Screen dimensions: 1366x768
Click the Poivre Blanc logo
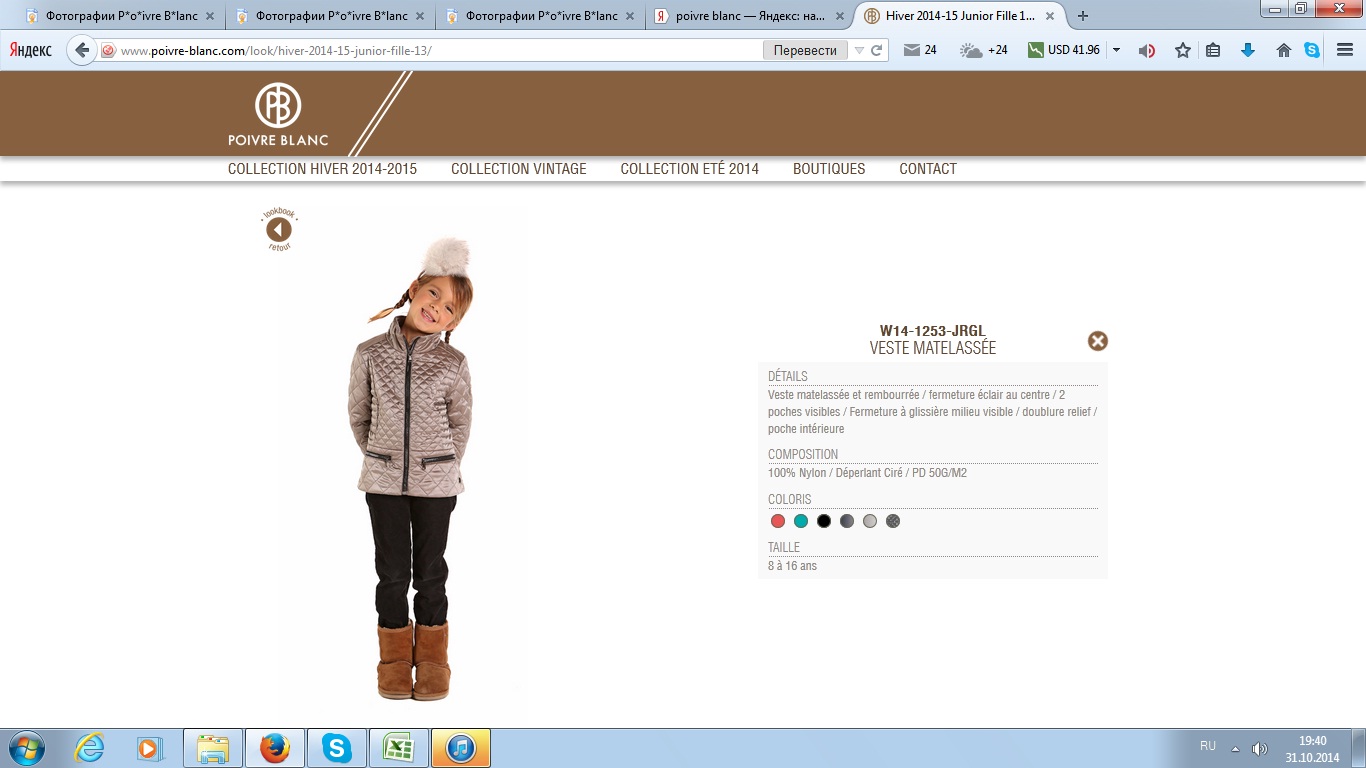point(278,114)
